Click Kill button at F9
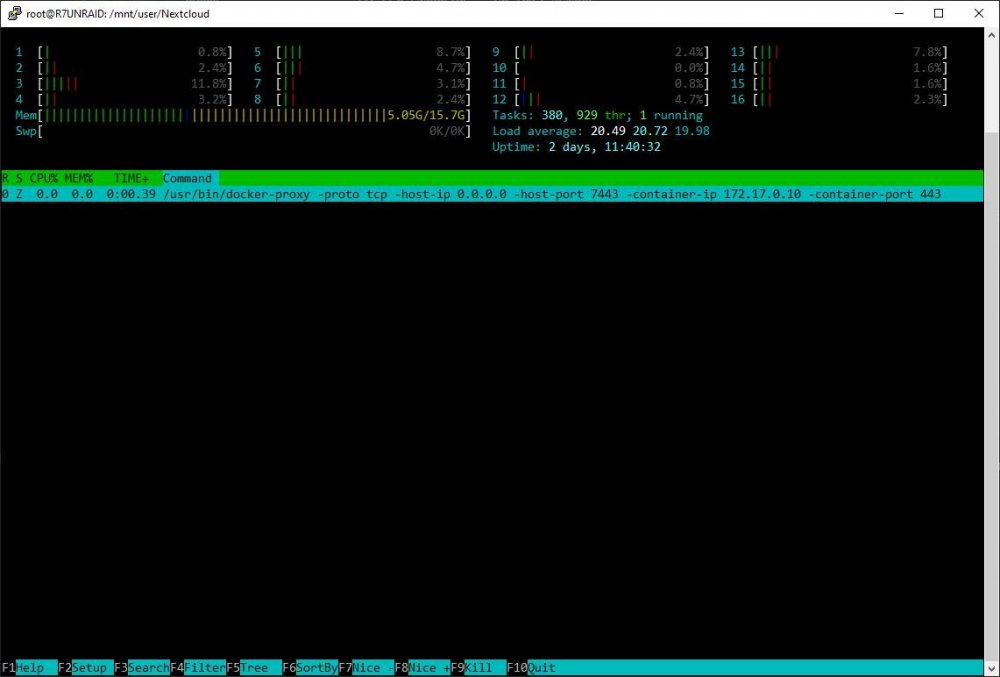 point(478,667)
